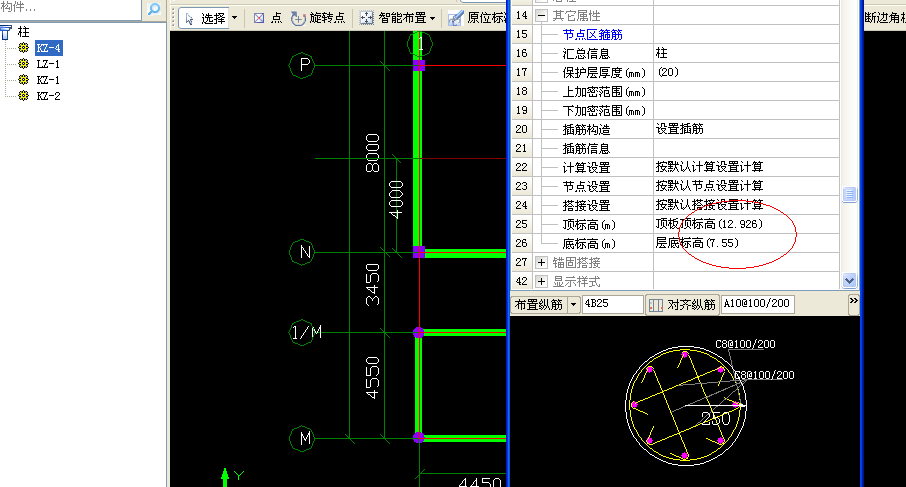The width and height of the screenshot is (906, 487).
Task: Click the gear icon beside LZ-1
Action: 23,64
